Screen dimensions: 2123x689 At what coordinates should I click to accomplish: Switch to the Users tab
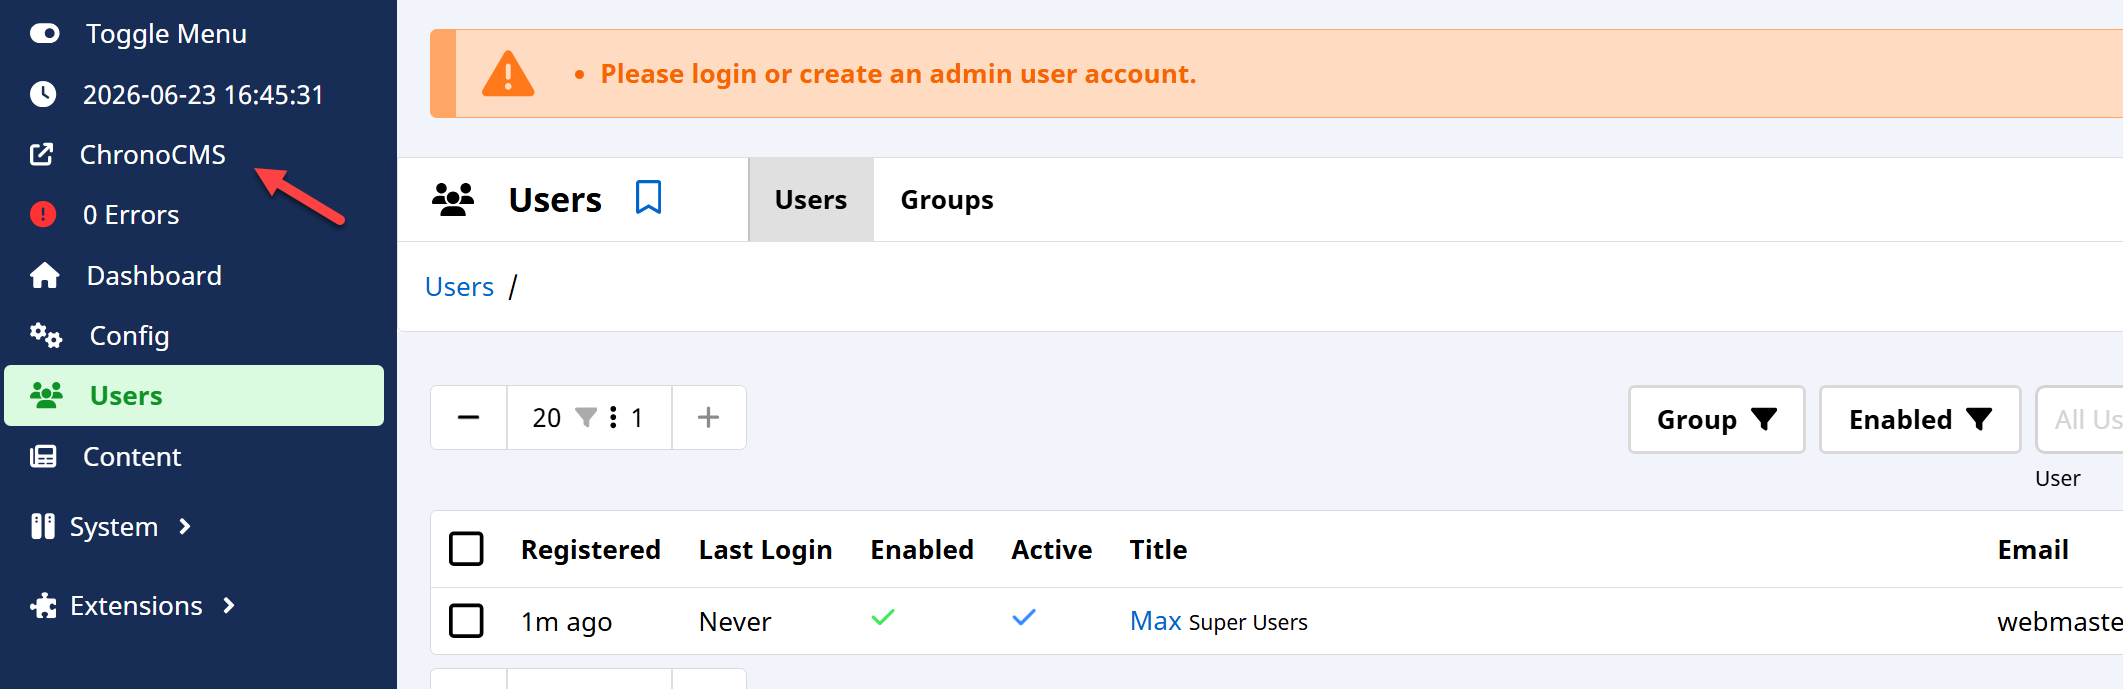(x=811, y=199)
